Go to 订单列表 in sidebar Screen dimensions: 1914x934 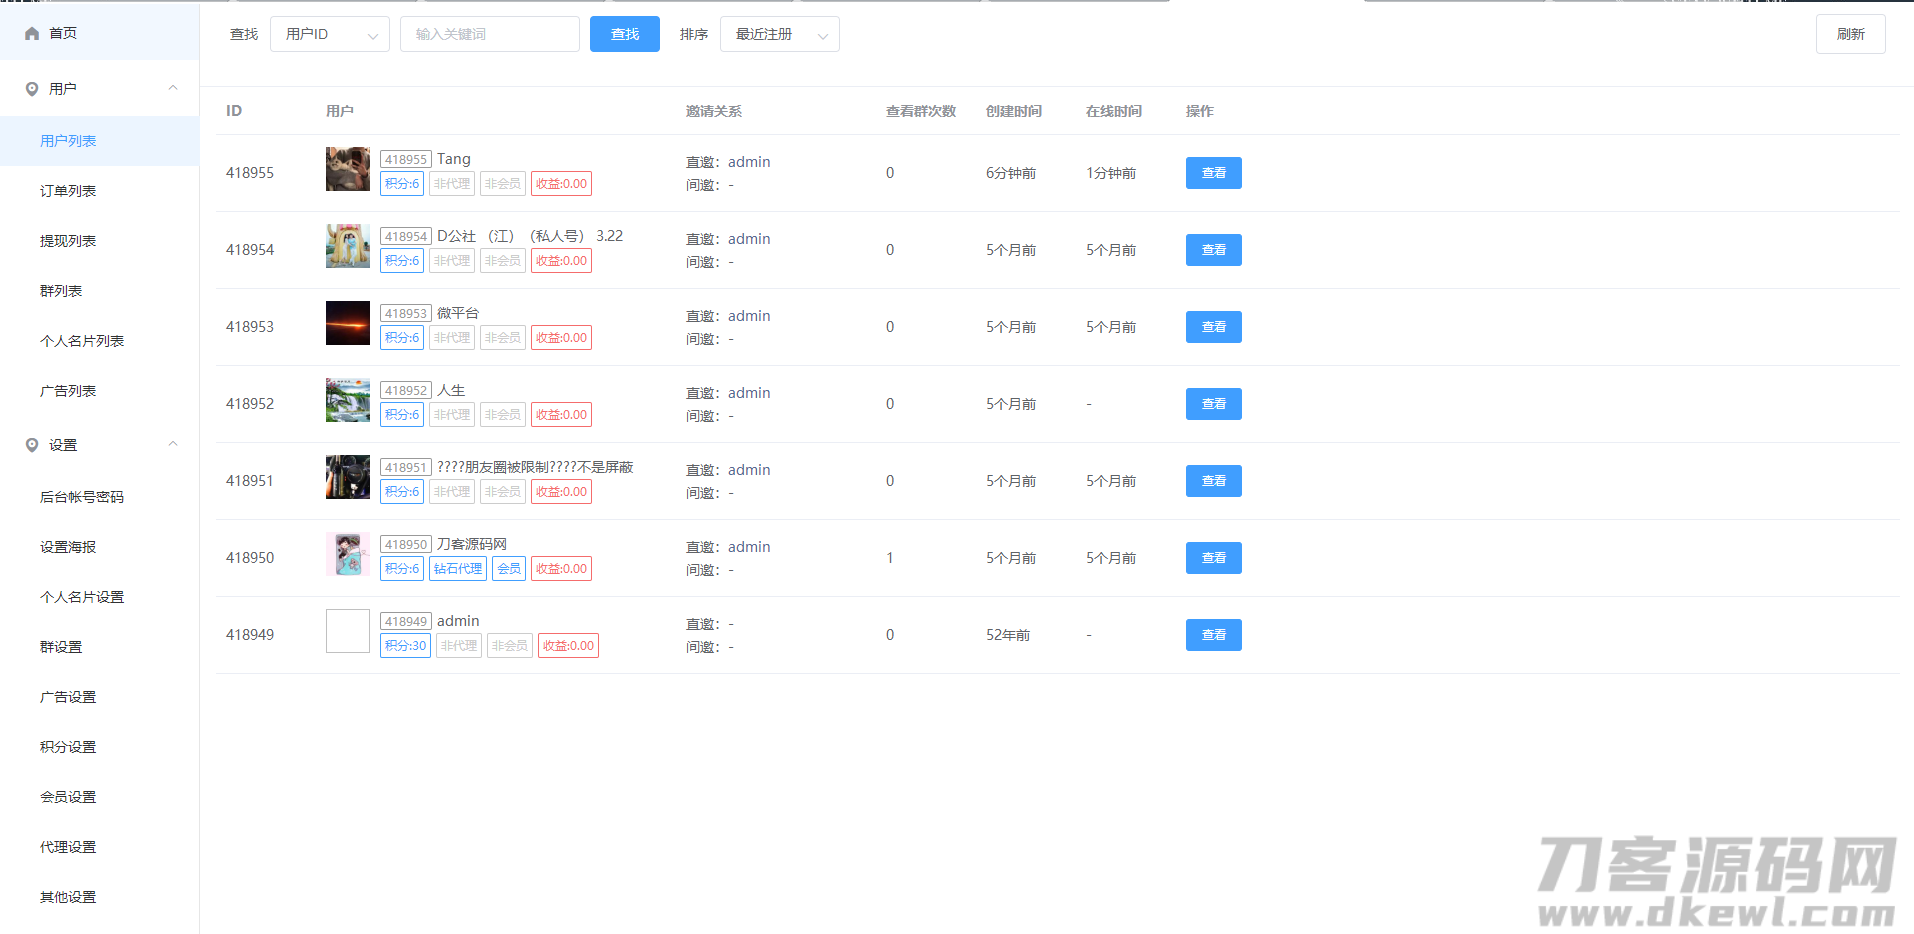pos(68,191)
